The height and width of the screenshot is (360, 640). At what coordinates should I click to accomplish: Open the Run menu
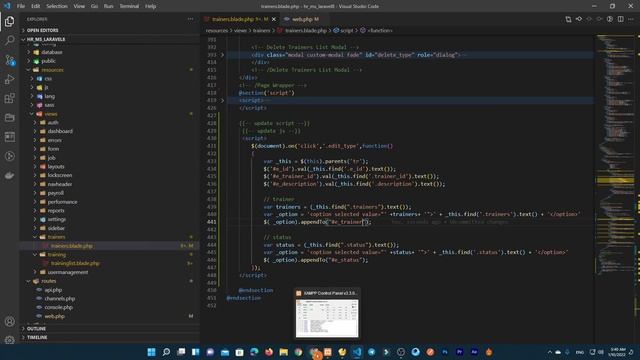(x=108, y=6)
